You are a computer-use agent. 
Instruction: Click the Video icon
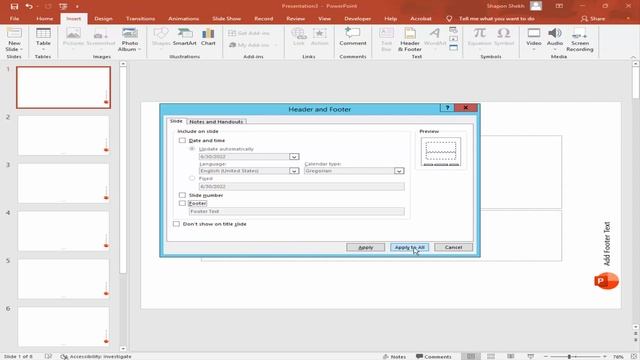[x=534, y=39]
